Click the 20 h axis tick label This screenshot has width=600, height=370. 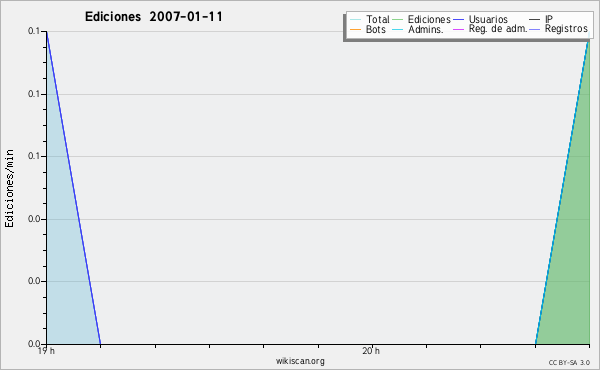[x=371, y=351]
